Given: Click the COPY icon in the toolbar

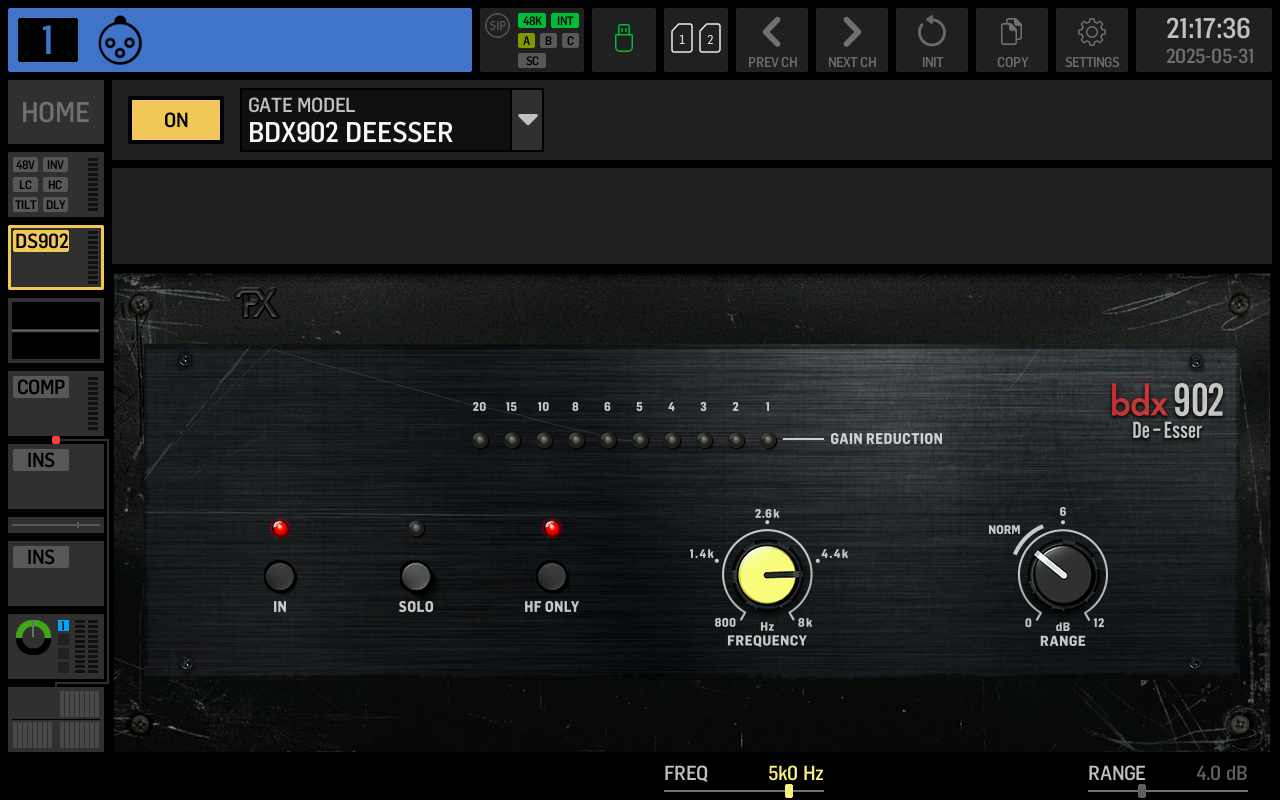Looking at the screenshot, I should tap(1011, 40).
